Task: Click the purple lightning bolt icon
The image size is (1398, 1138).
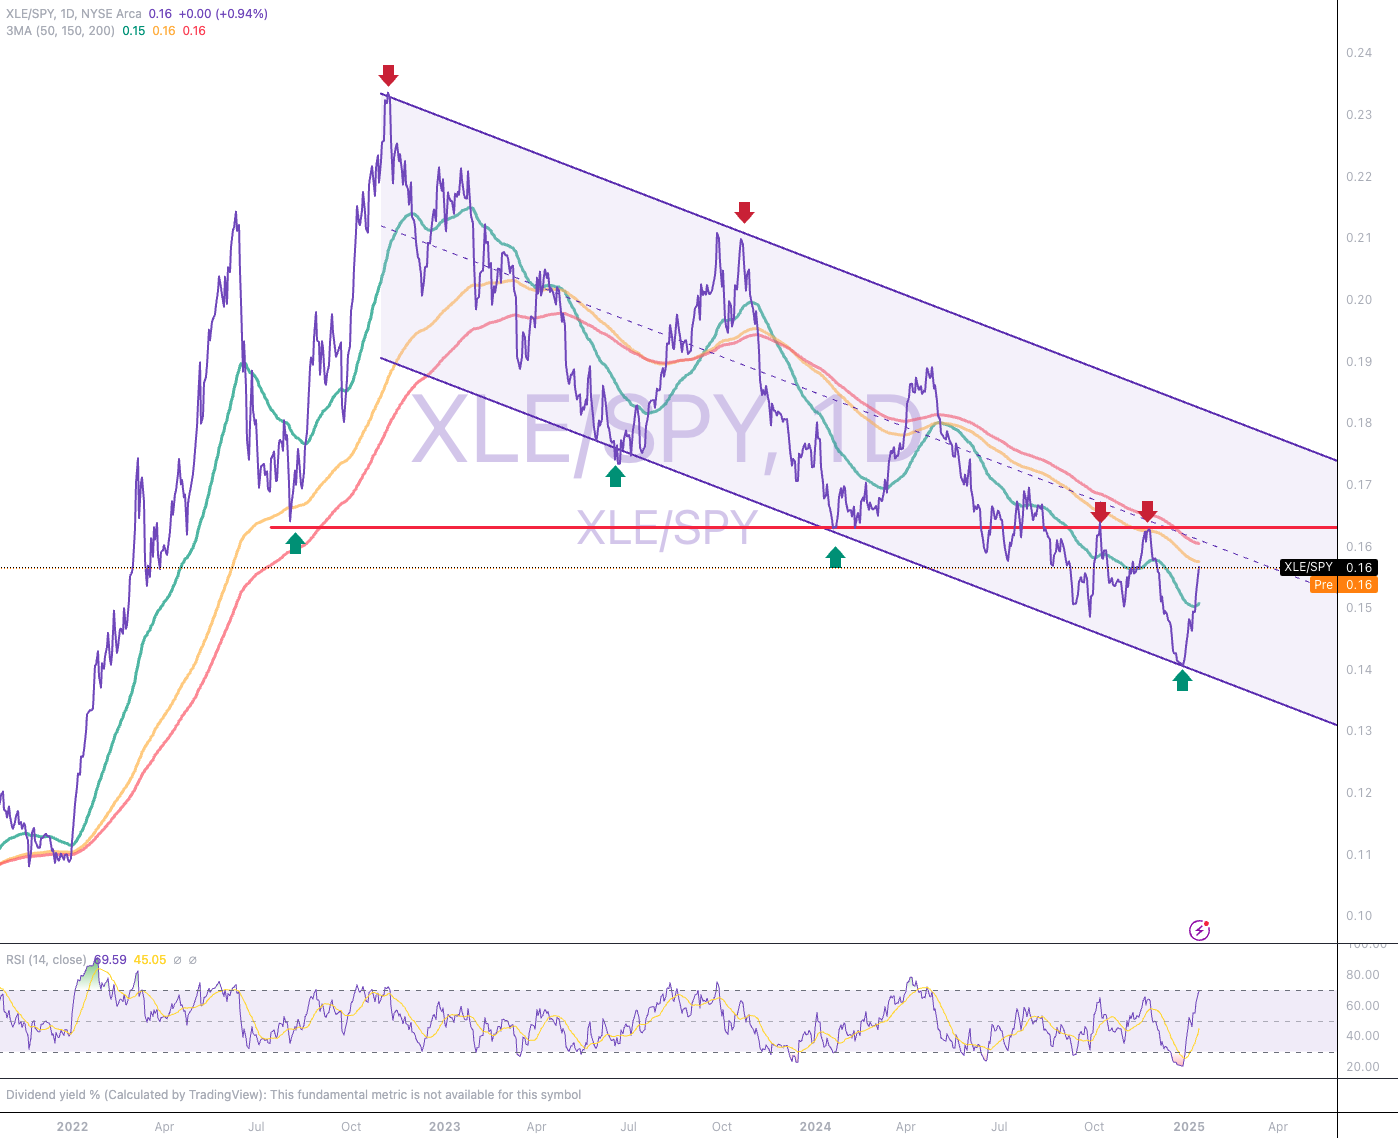Action: pos(1199,931)
